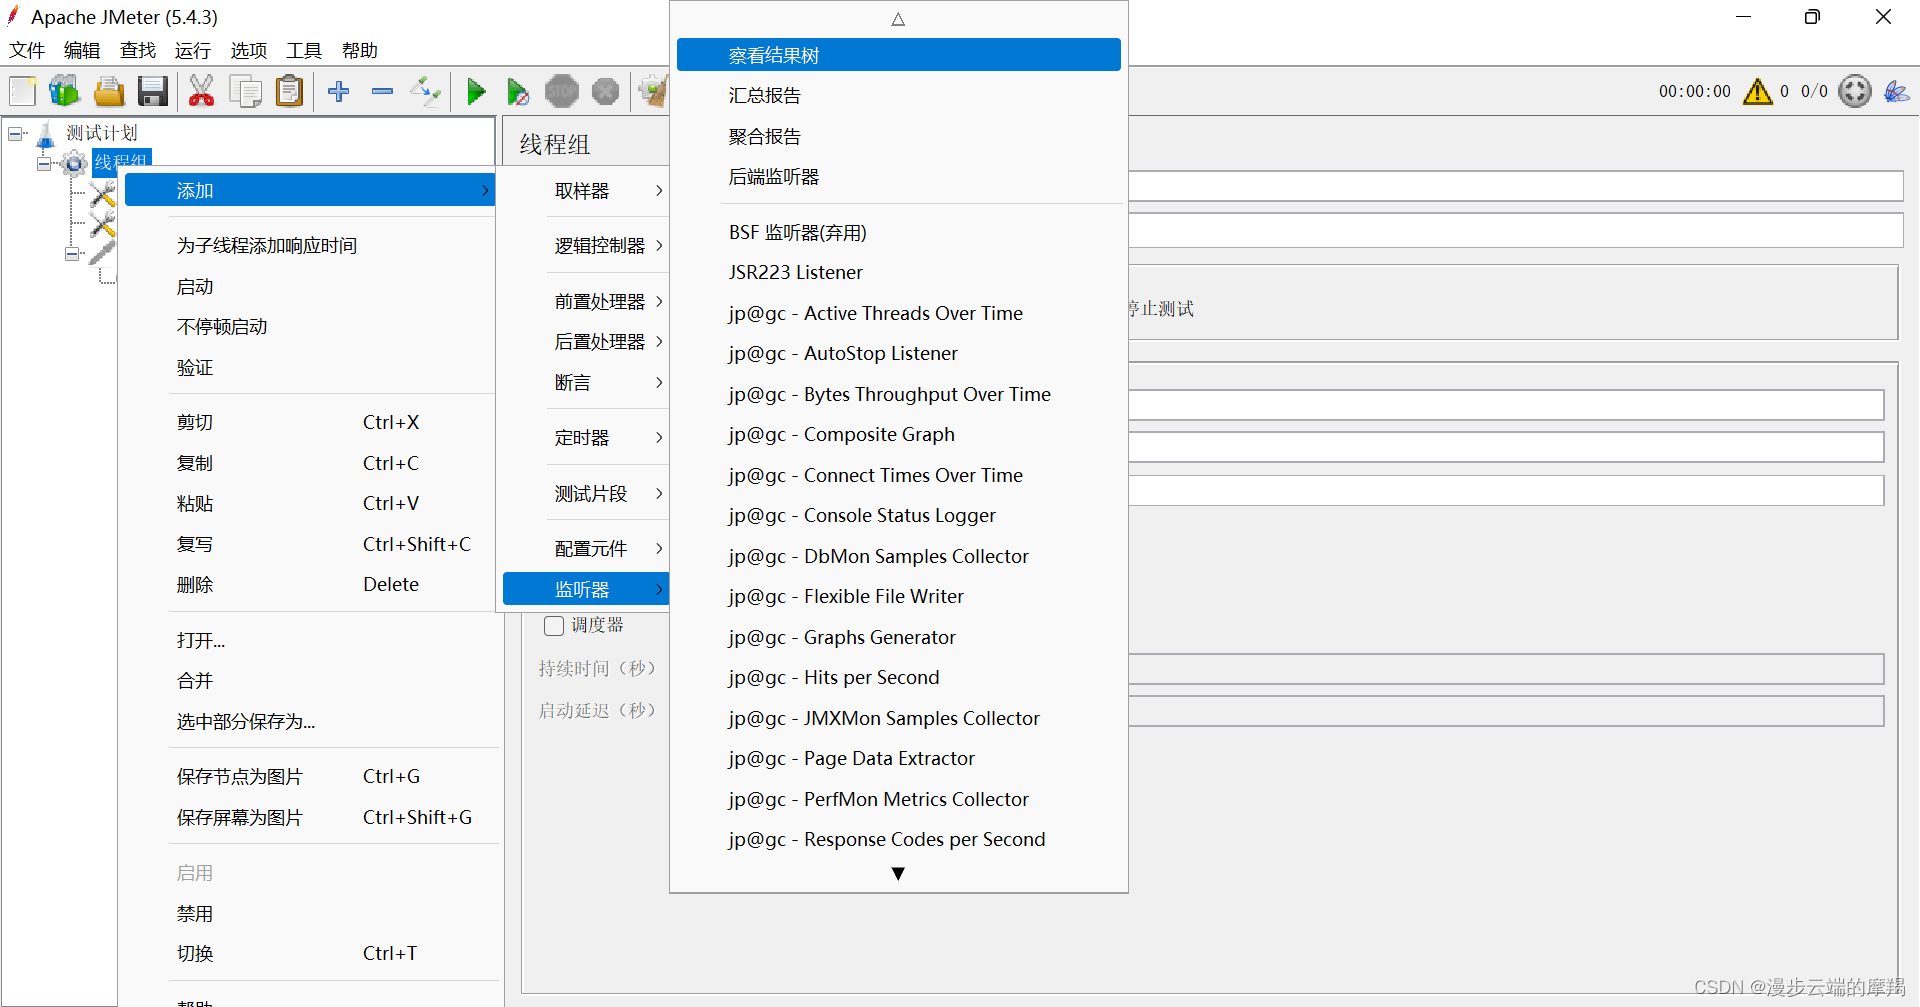Choose 后端监听器 from listener menu

tap(898, 177)
